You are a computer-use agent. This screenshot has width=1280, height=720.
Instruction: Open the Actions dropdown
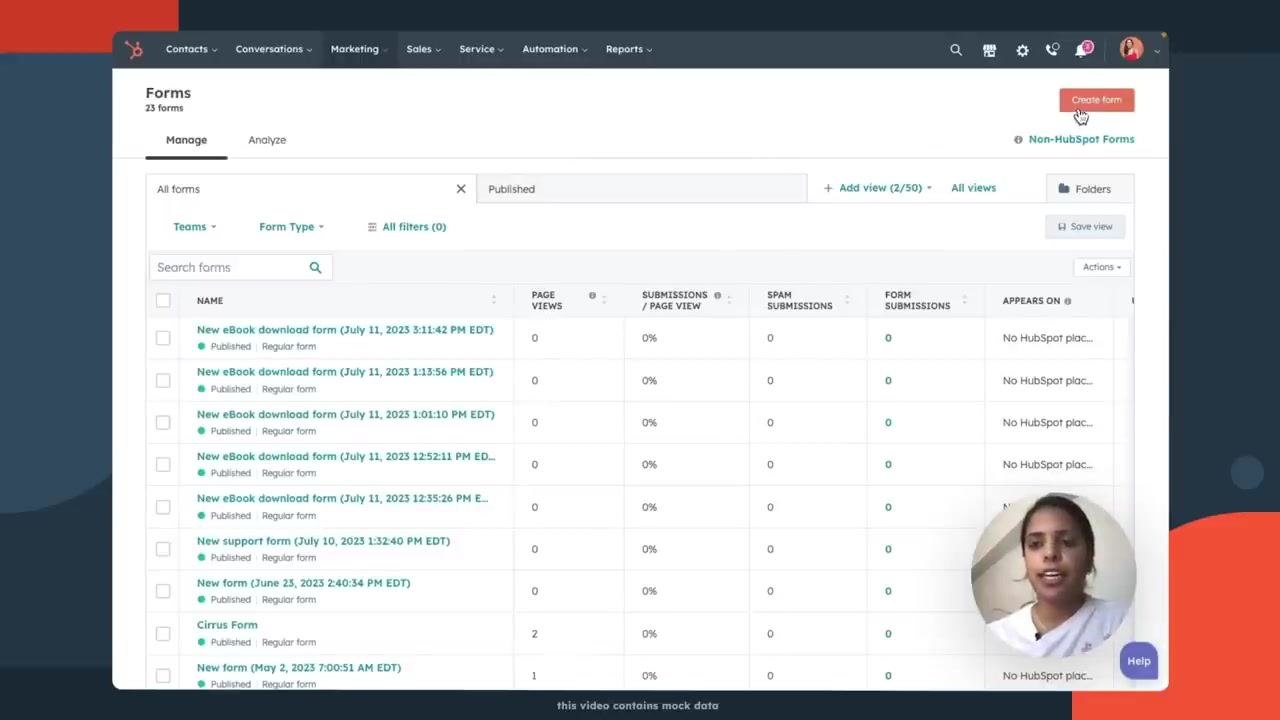(x=1101, y=267)
